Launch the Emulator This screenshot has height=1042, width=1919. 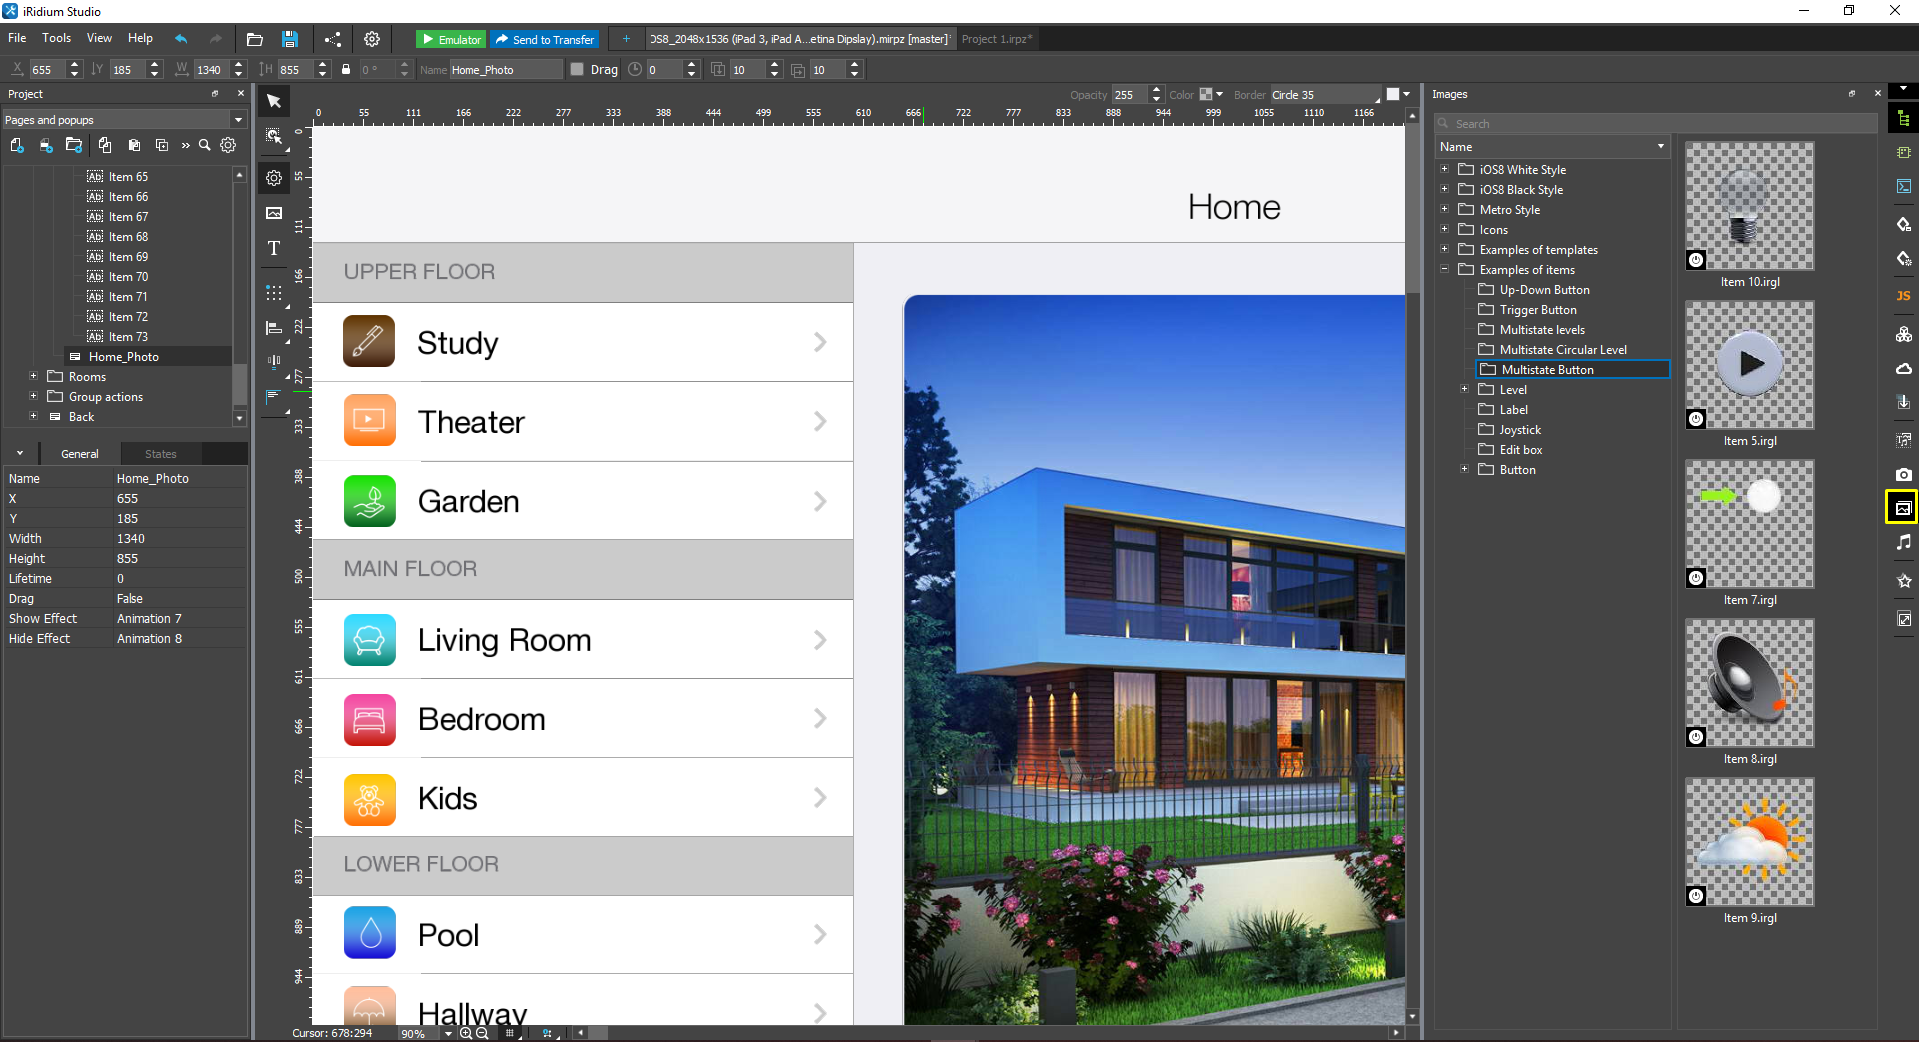click(x=450, y=39)
